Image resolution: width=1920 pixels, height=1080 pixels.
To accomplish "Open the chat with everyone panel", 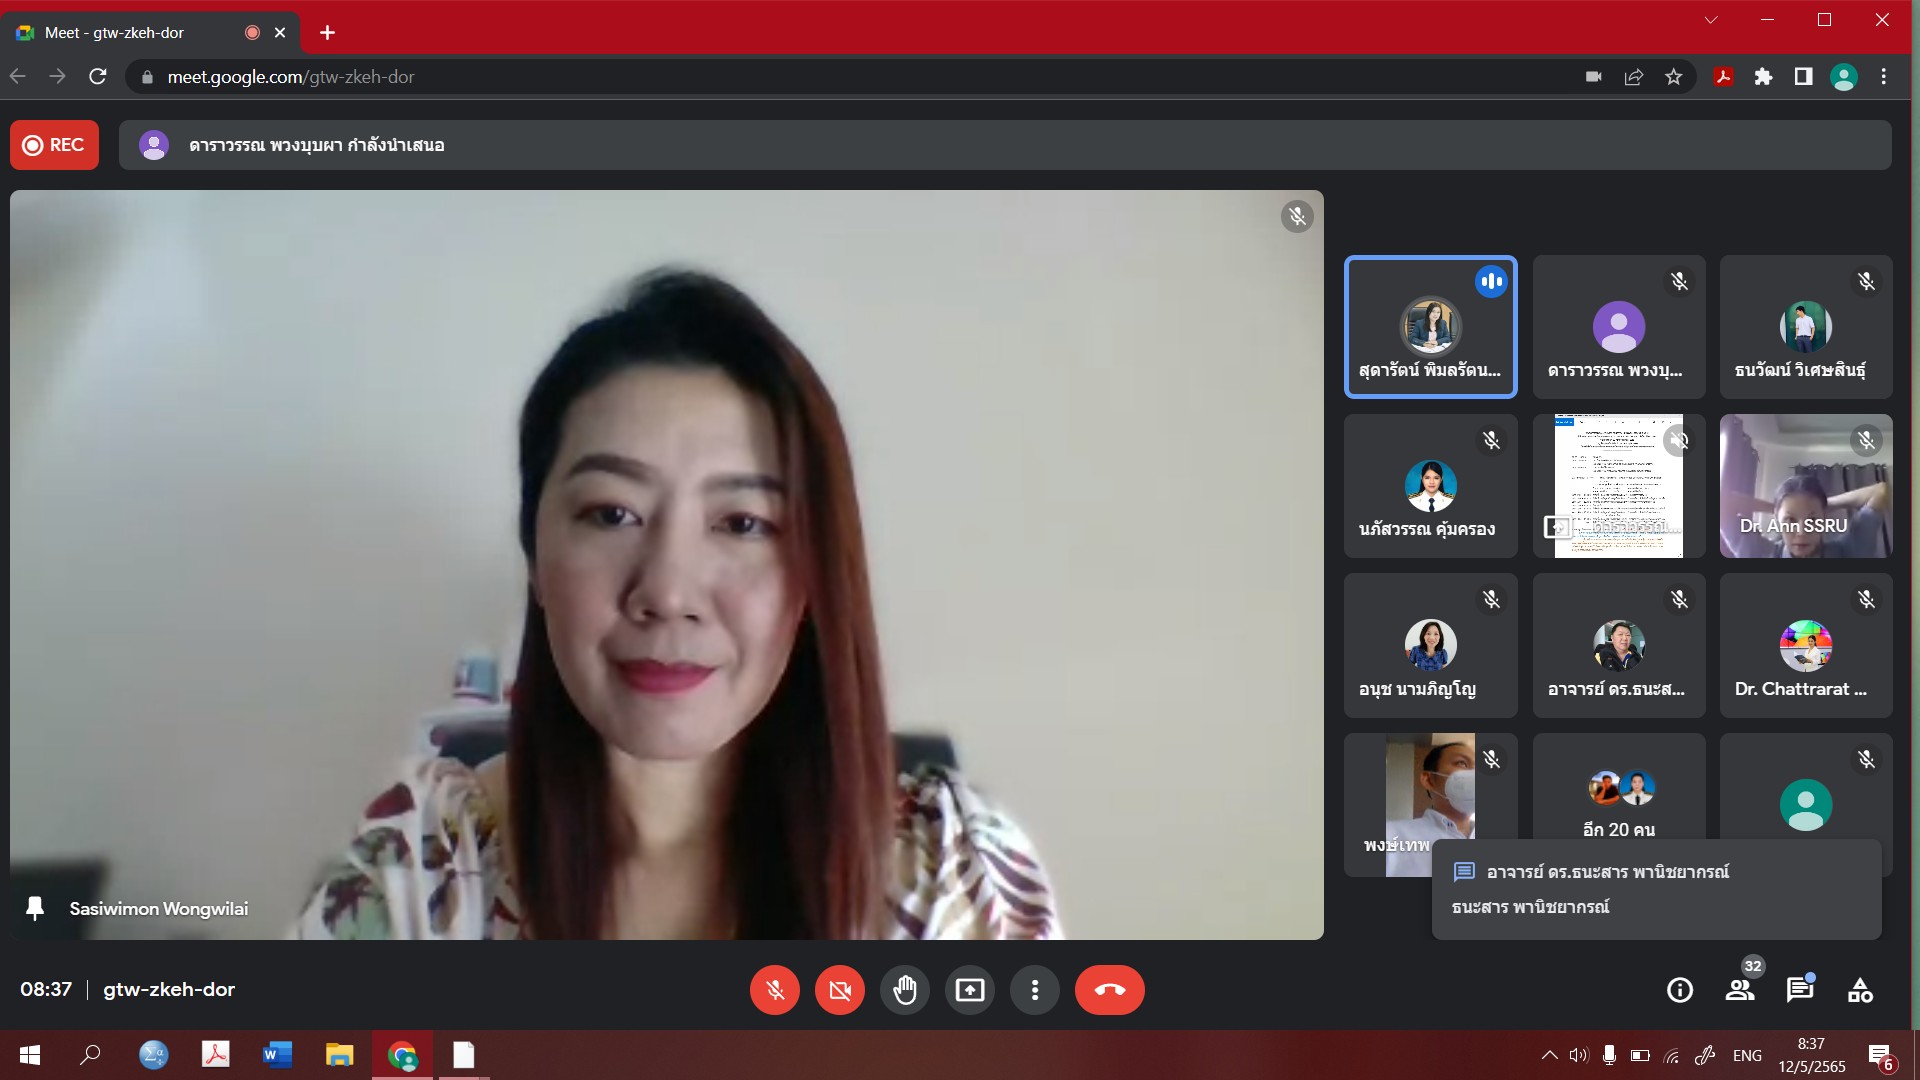I will pyautogui.click(x=1799, y=990).
